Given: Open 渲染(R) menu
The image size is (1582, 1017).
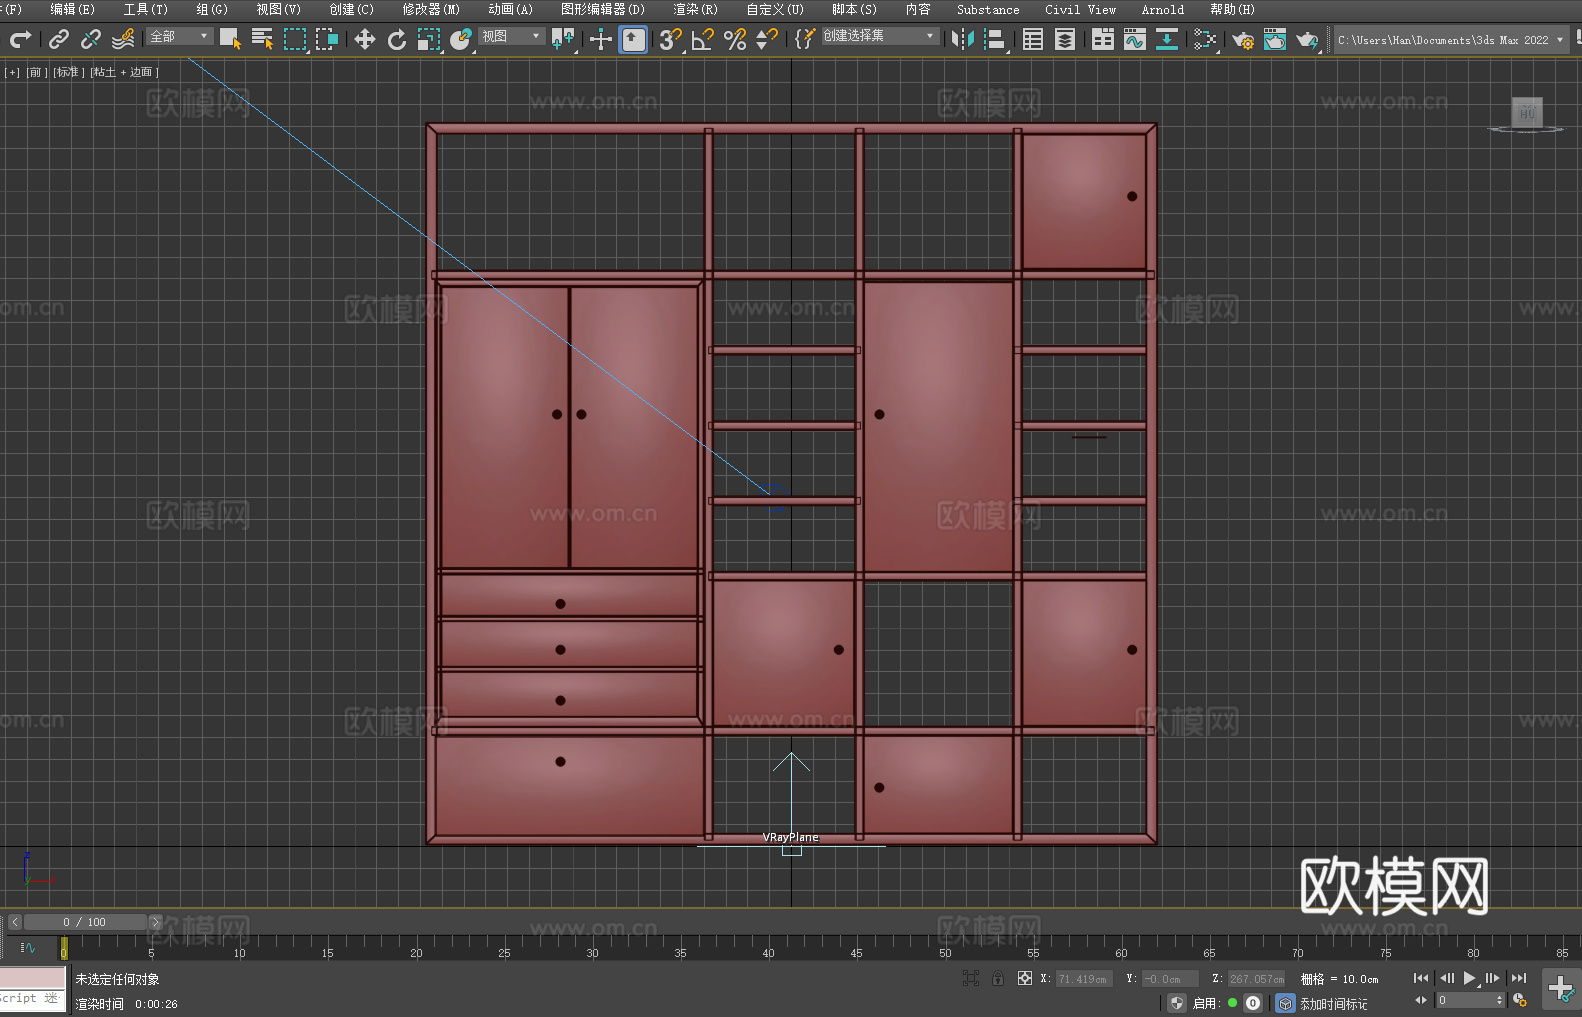Looking at the screenshot, I should [x=695, y=9].
